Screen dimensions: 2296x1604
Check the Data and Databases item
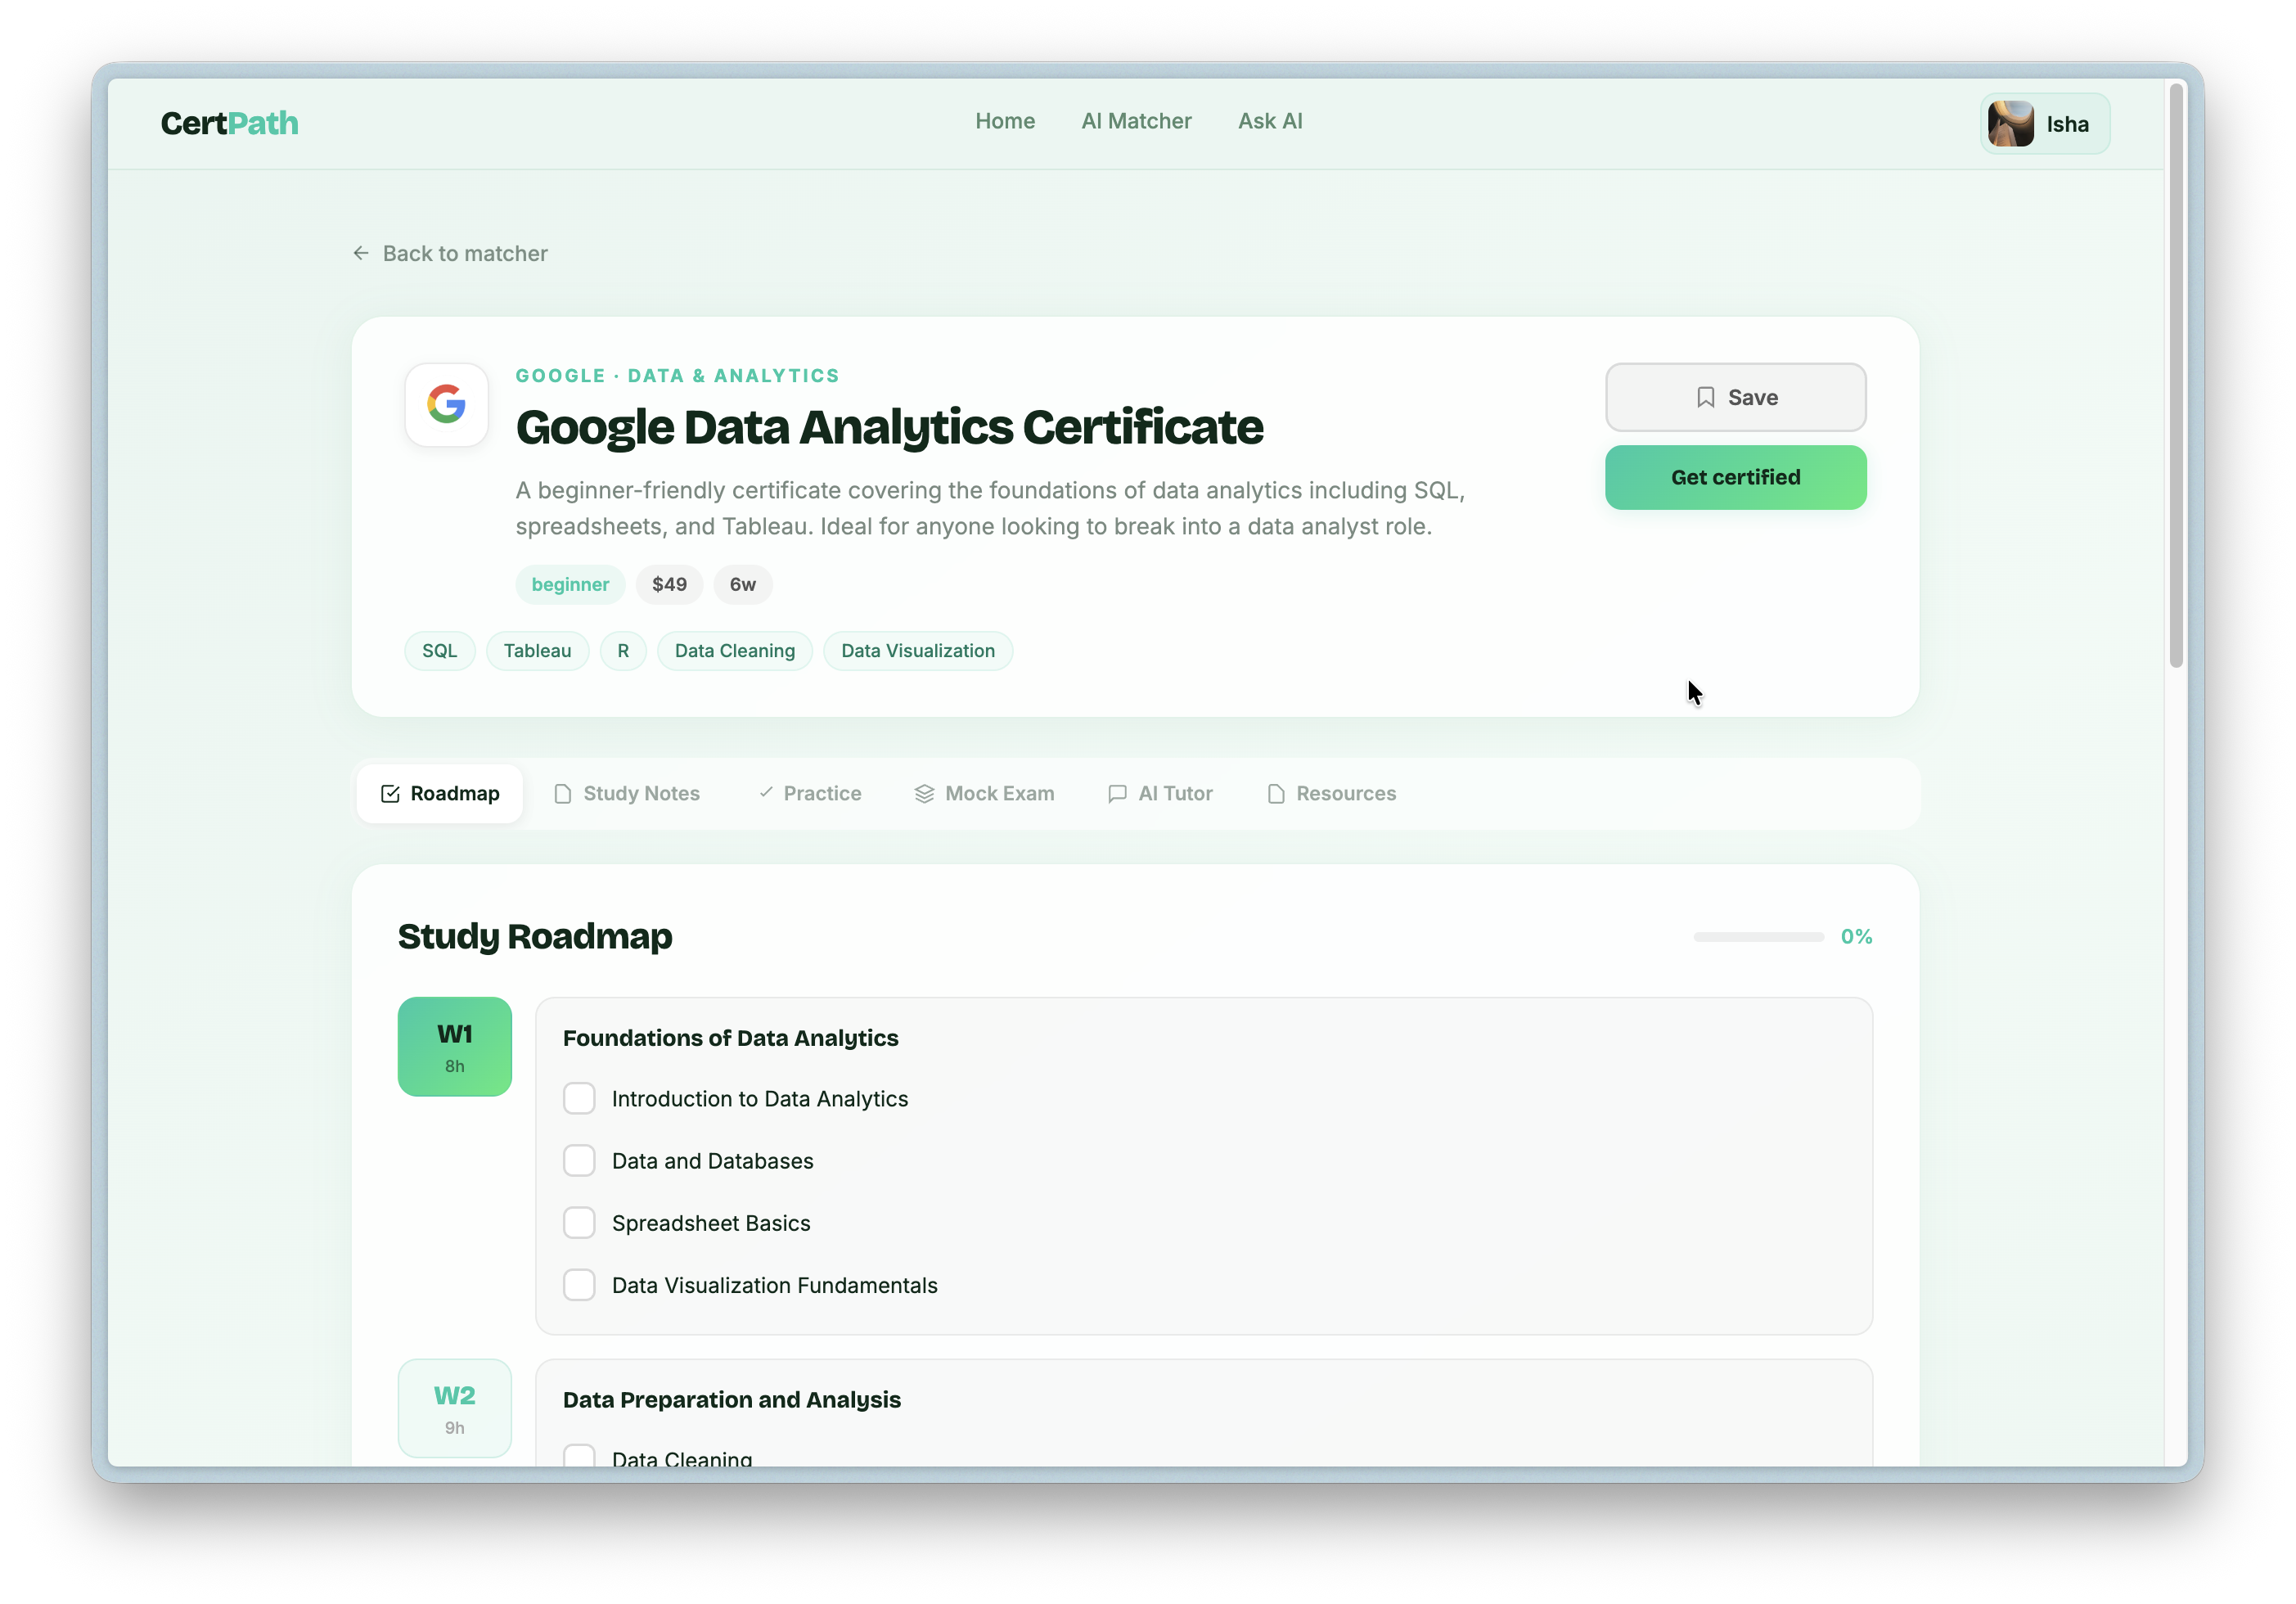[x=579, y=1160]
